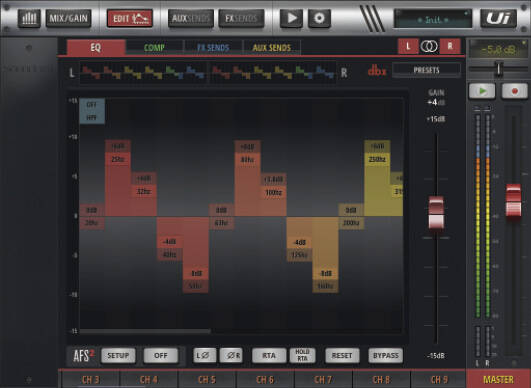The width and height of the screenshot is (531, 388).
Task: Toggle AFS OFF button
Action: (161, 355)
